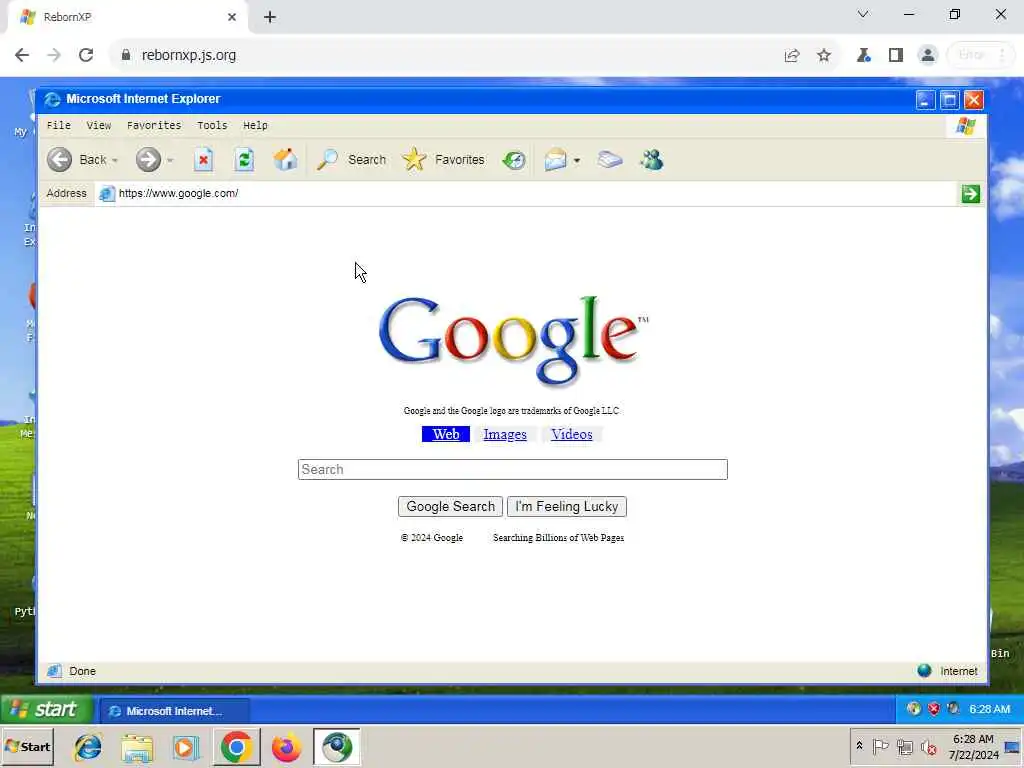
Task: Click Microsoft Internet... XP taskbar button
Action: coord(174,711)
